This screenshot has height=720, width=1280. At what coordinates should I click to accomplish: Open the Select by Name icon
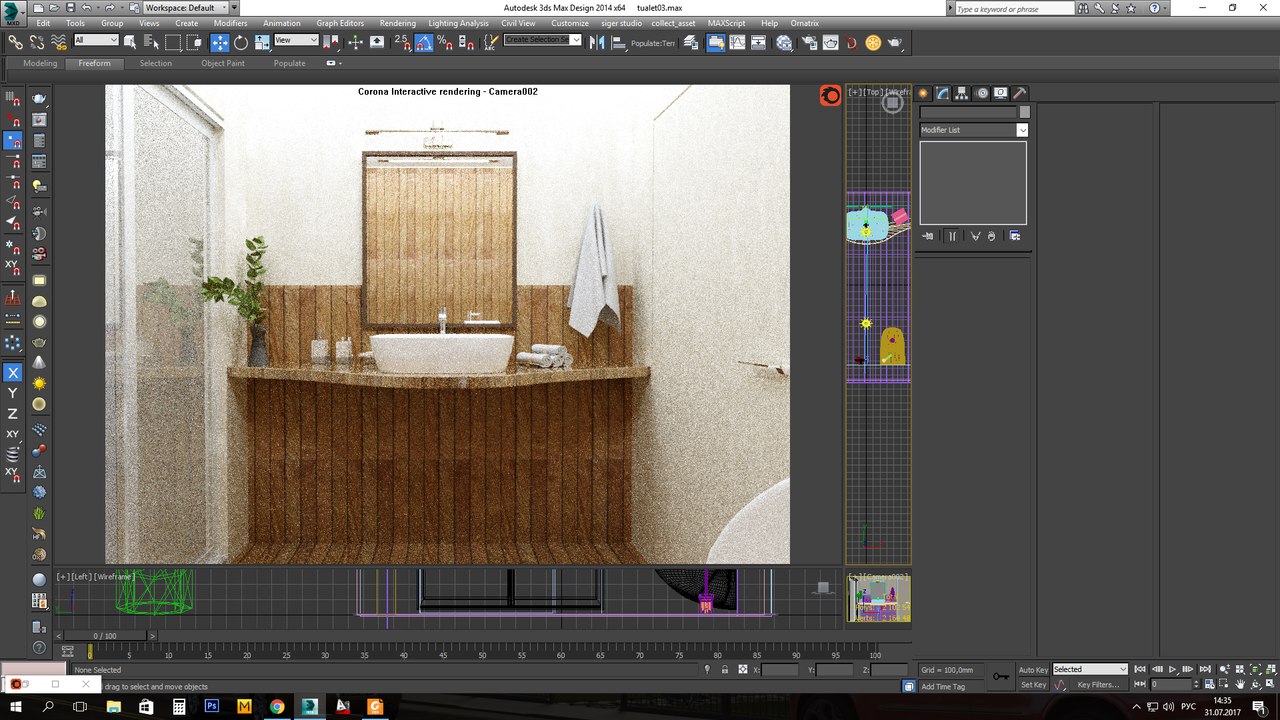[152, 42]
